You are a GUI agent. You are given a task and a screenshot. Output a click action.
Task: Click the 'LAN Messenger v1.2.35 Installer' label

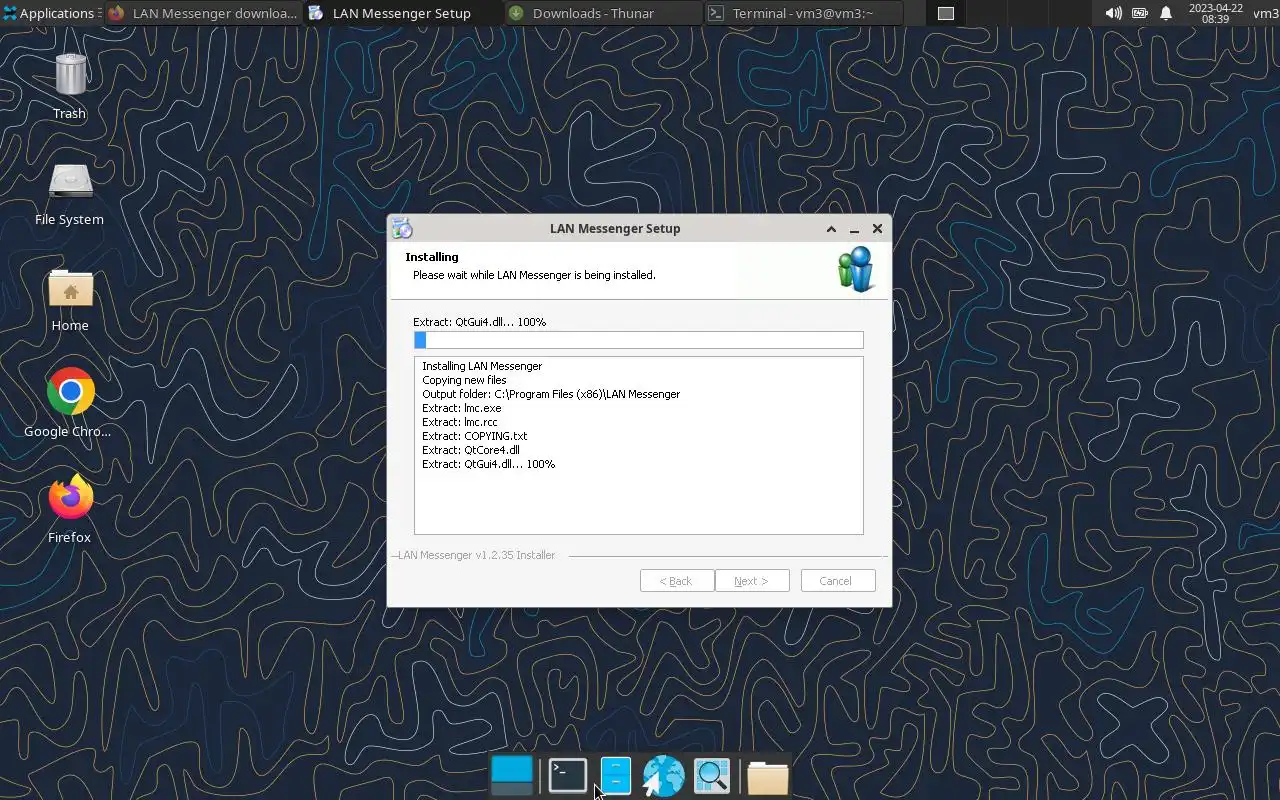coord(476,555)
